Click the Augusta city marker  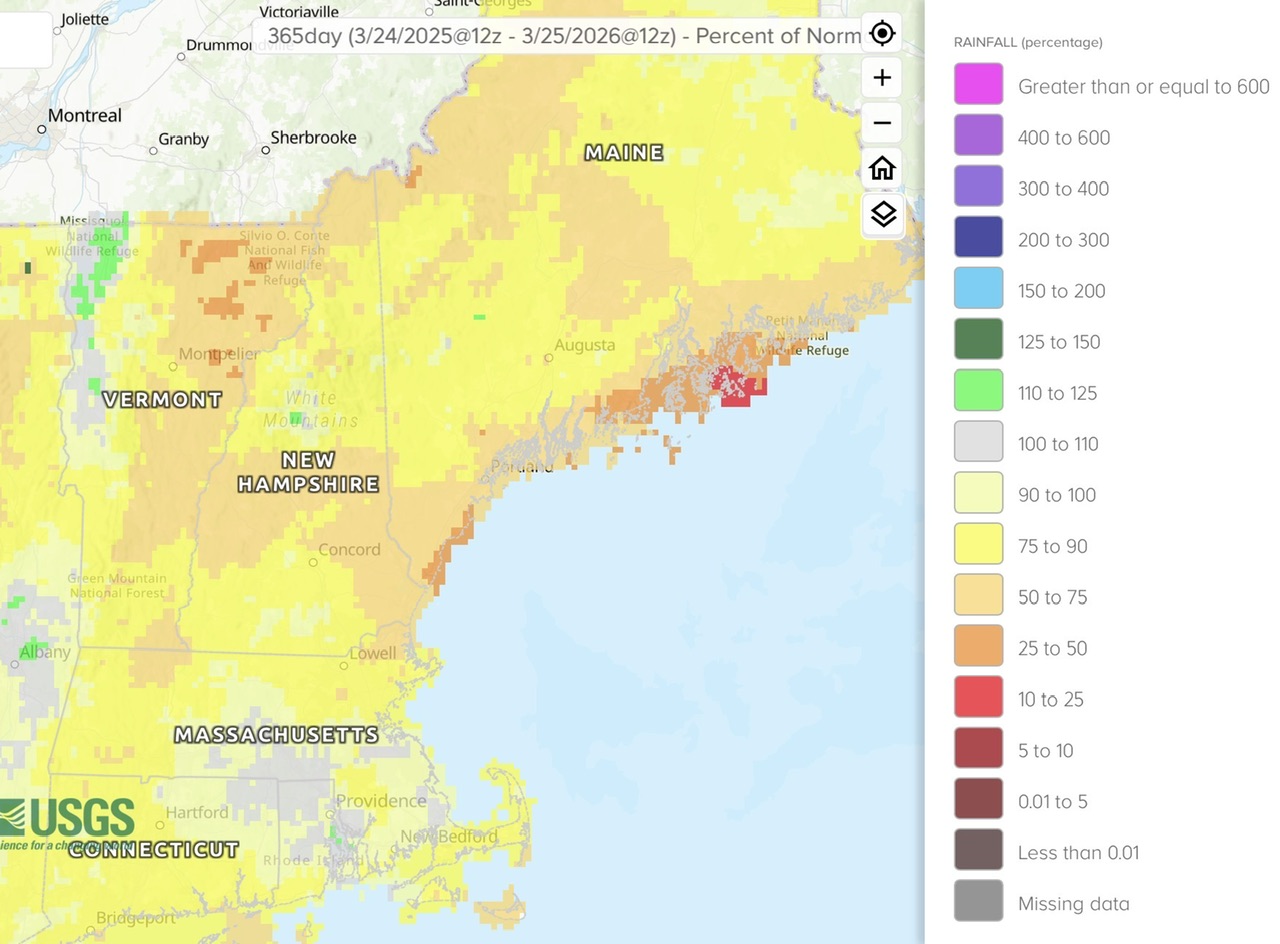click(548, 357)
